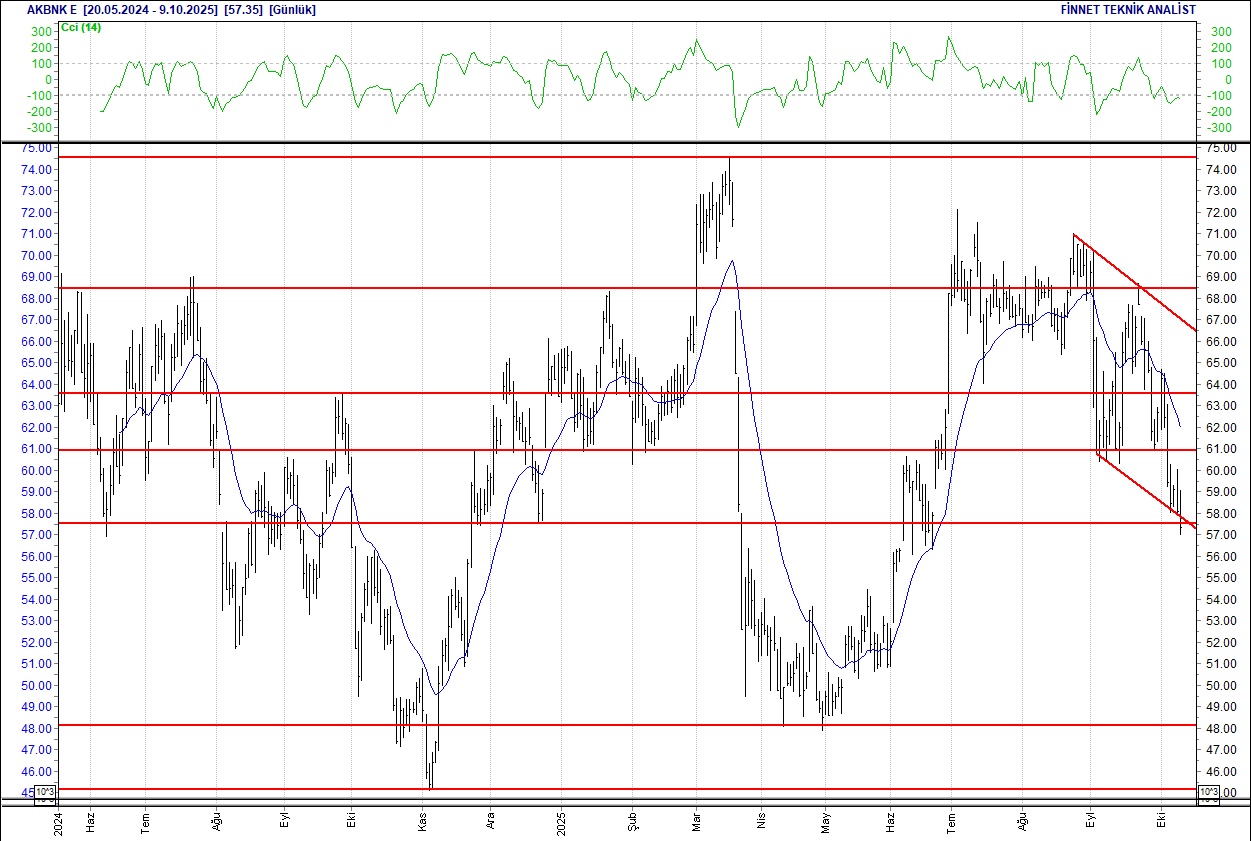The image size is (1251, 841).
Task: Click the FİNNET TEKNİK ANALİST label
Action: tap(1127, 9)
